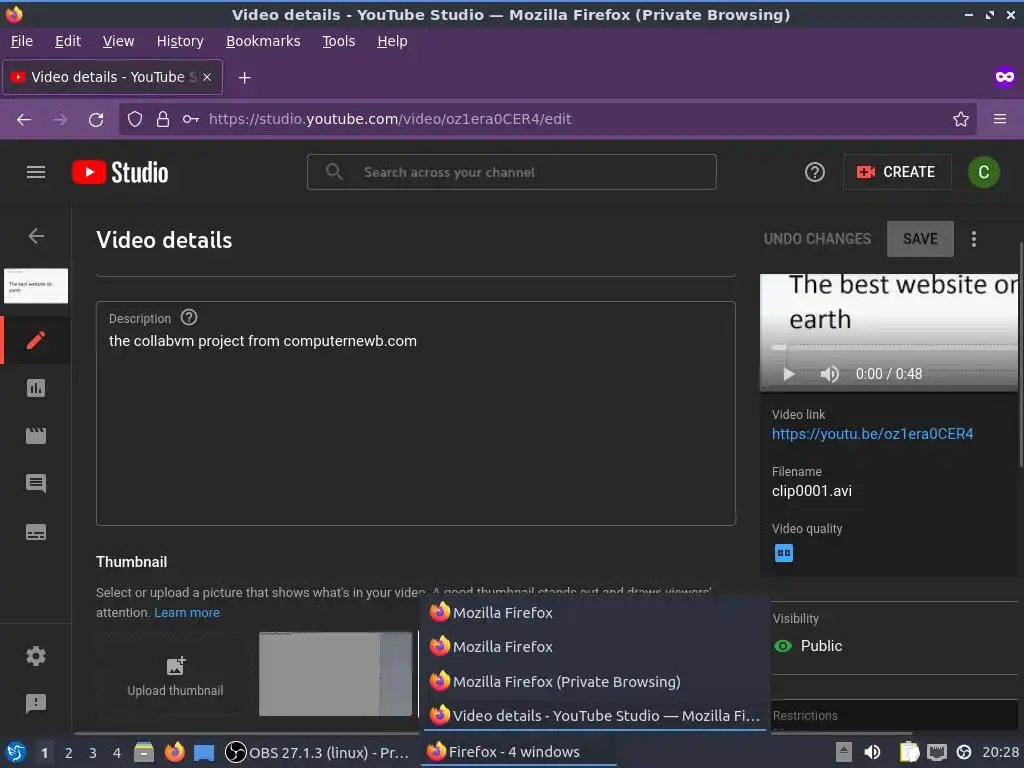The height and width of the screenshot is (768, 1024).
Task: Open the start menu at taskbar left
Action: click(x=16, y=752)
